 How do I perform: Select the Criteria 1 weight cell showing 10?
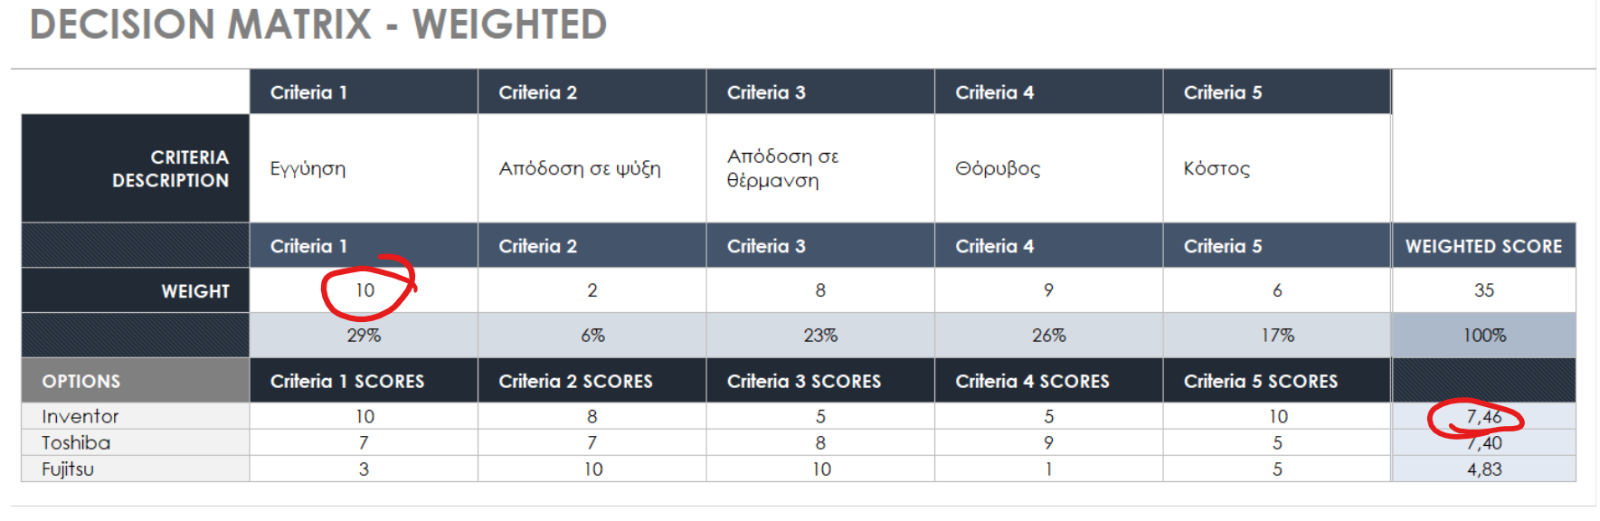click(x=364, y=290)
